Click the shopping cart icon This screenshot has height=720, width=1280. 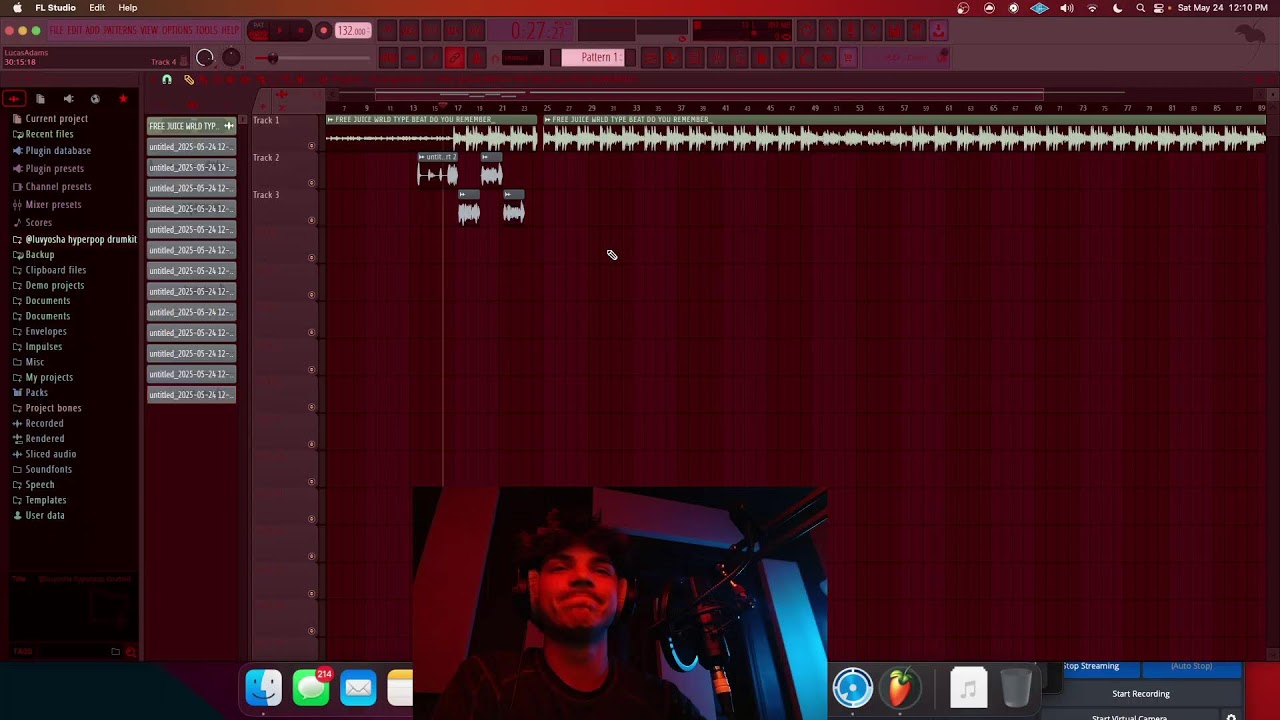pyautogui.click(x=849, y=58)
